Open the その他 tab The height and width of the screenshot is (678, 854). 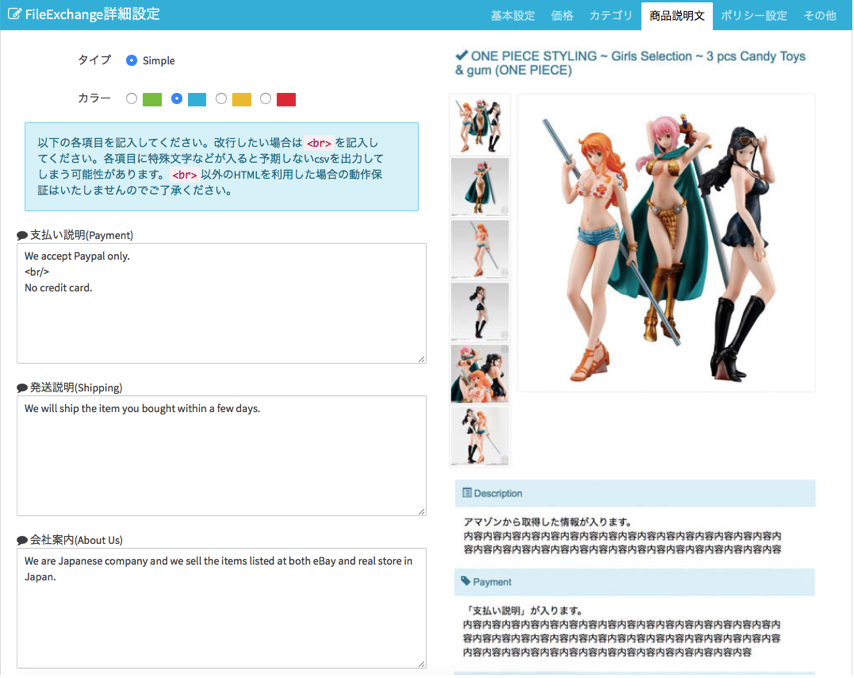[x=820, y=16]
